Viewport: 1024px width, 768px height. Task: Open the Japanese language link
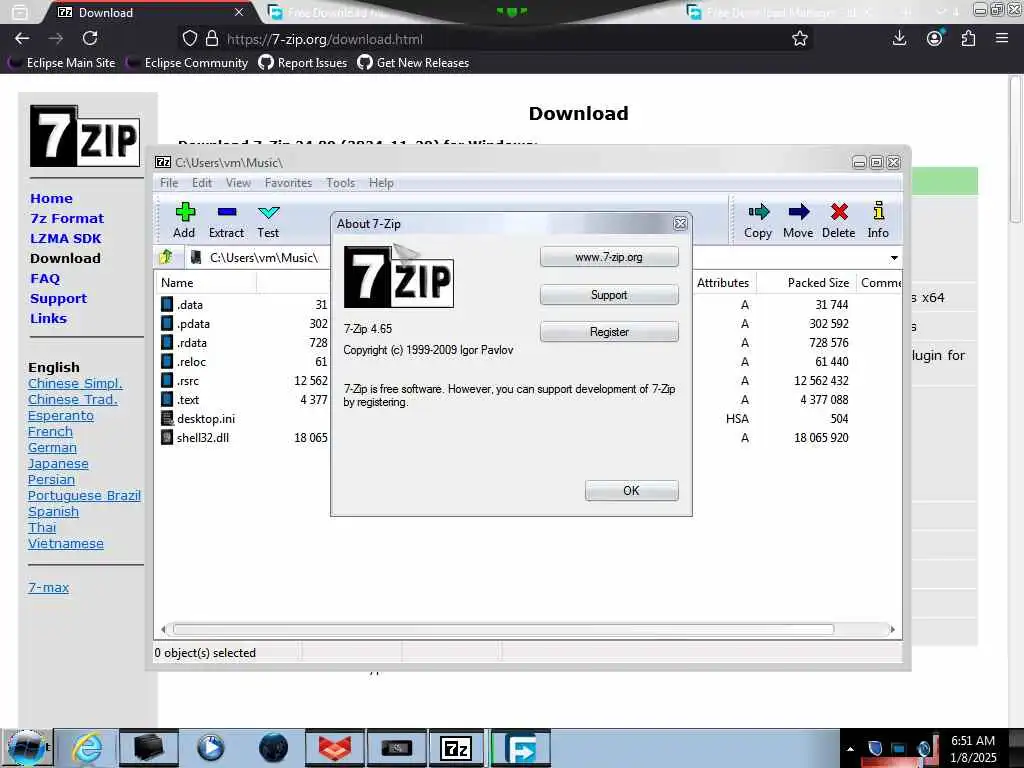click(x=58, y=464)
